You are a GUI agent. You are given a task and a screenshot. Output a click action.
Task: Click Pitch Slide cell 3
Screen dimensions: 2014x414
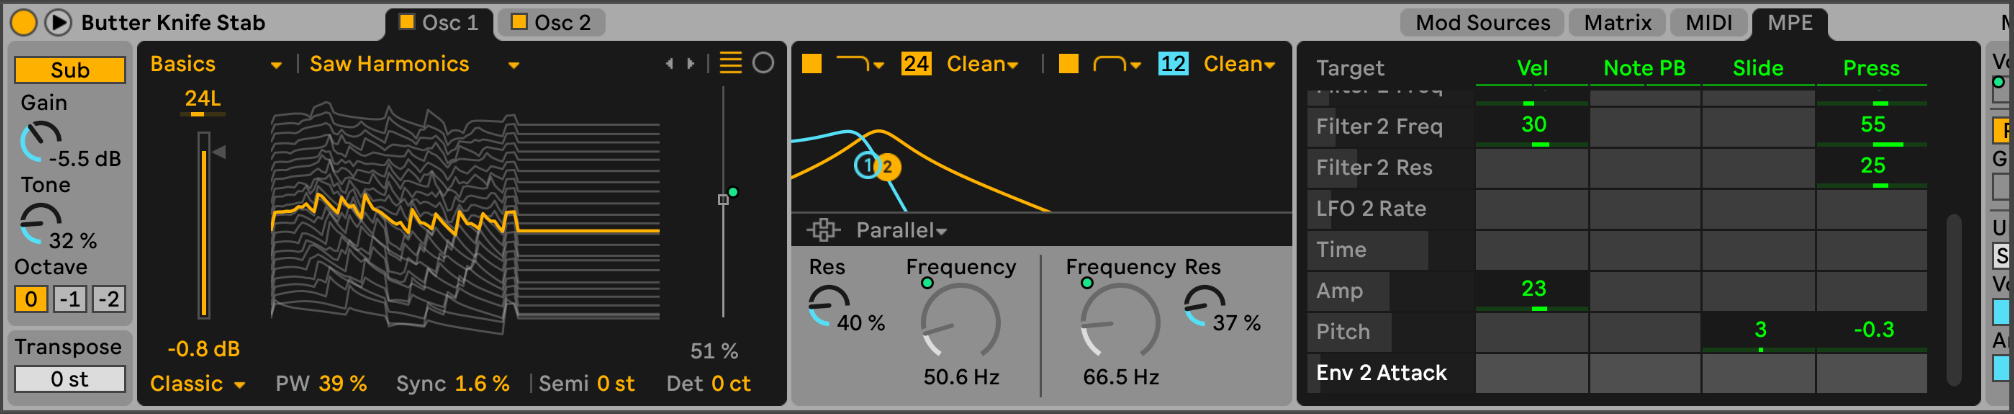coord(1759,332)
